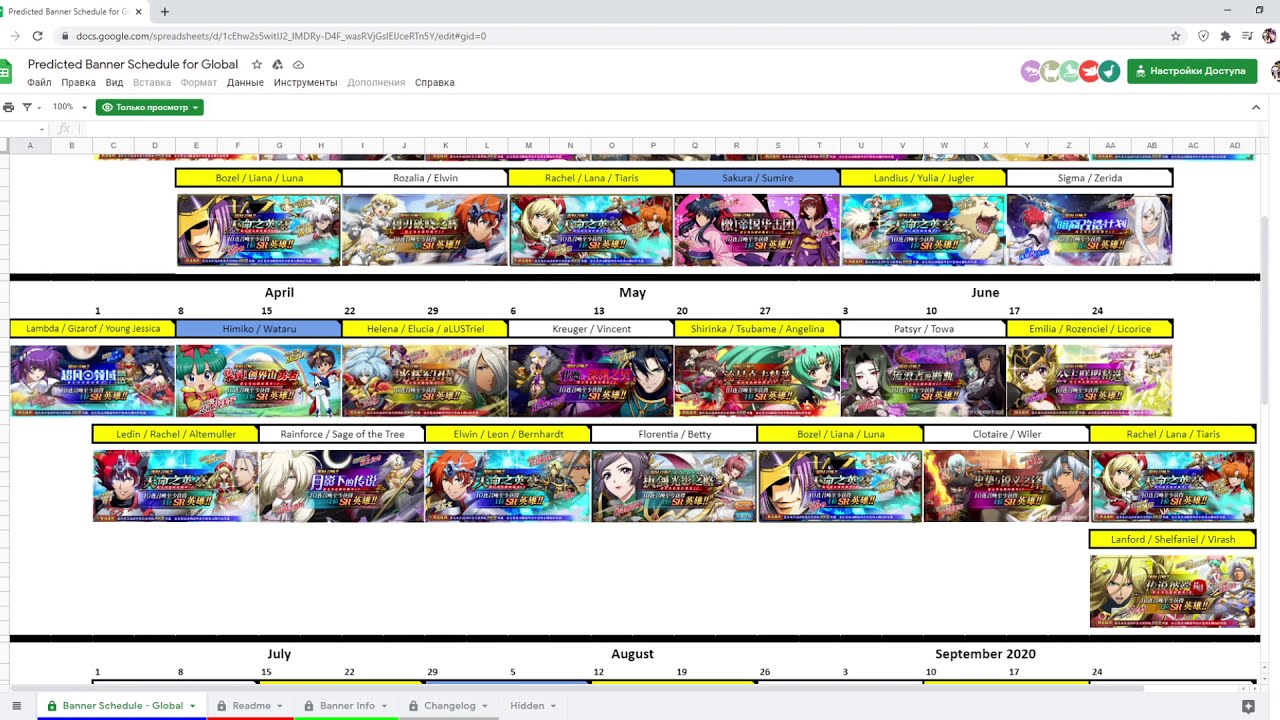Click the Explore button in bottom right

tap(1248, 706)
